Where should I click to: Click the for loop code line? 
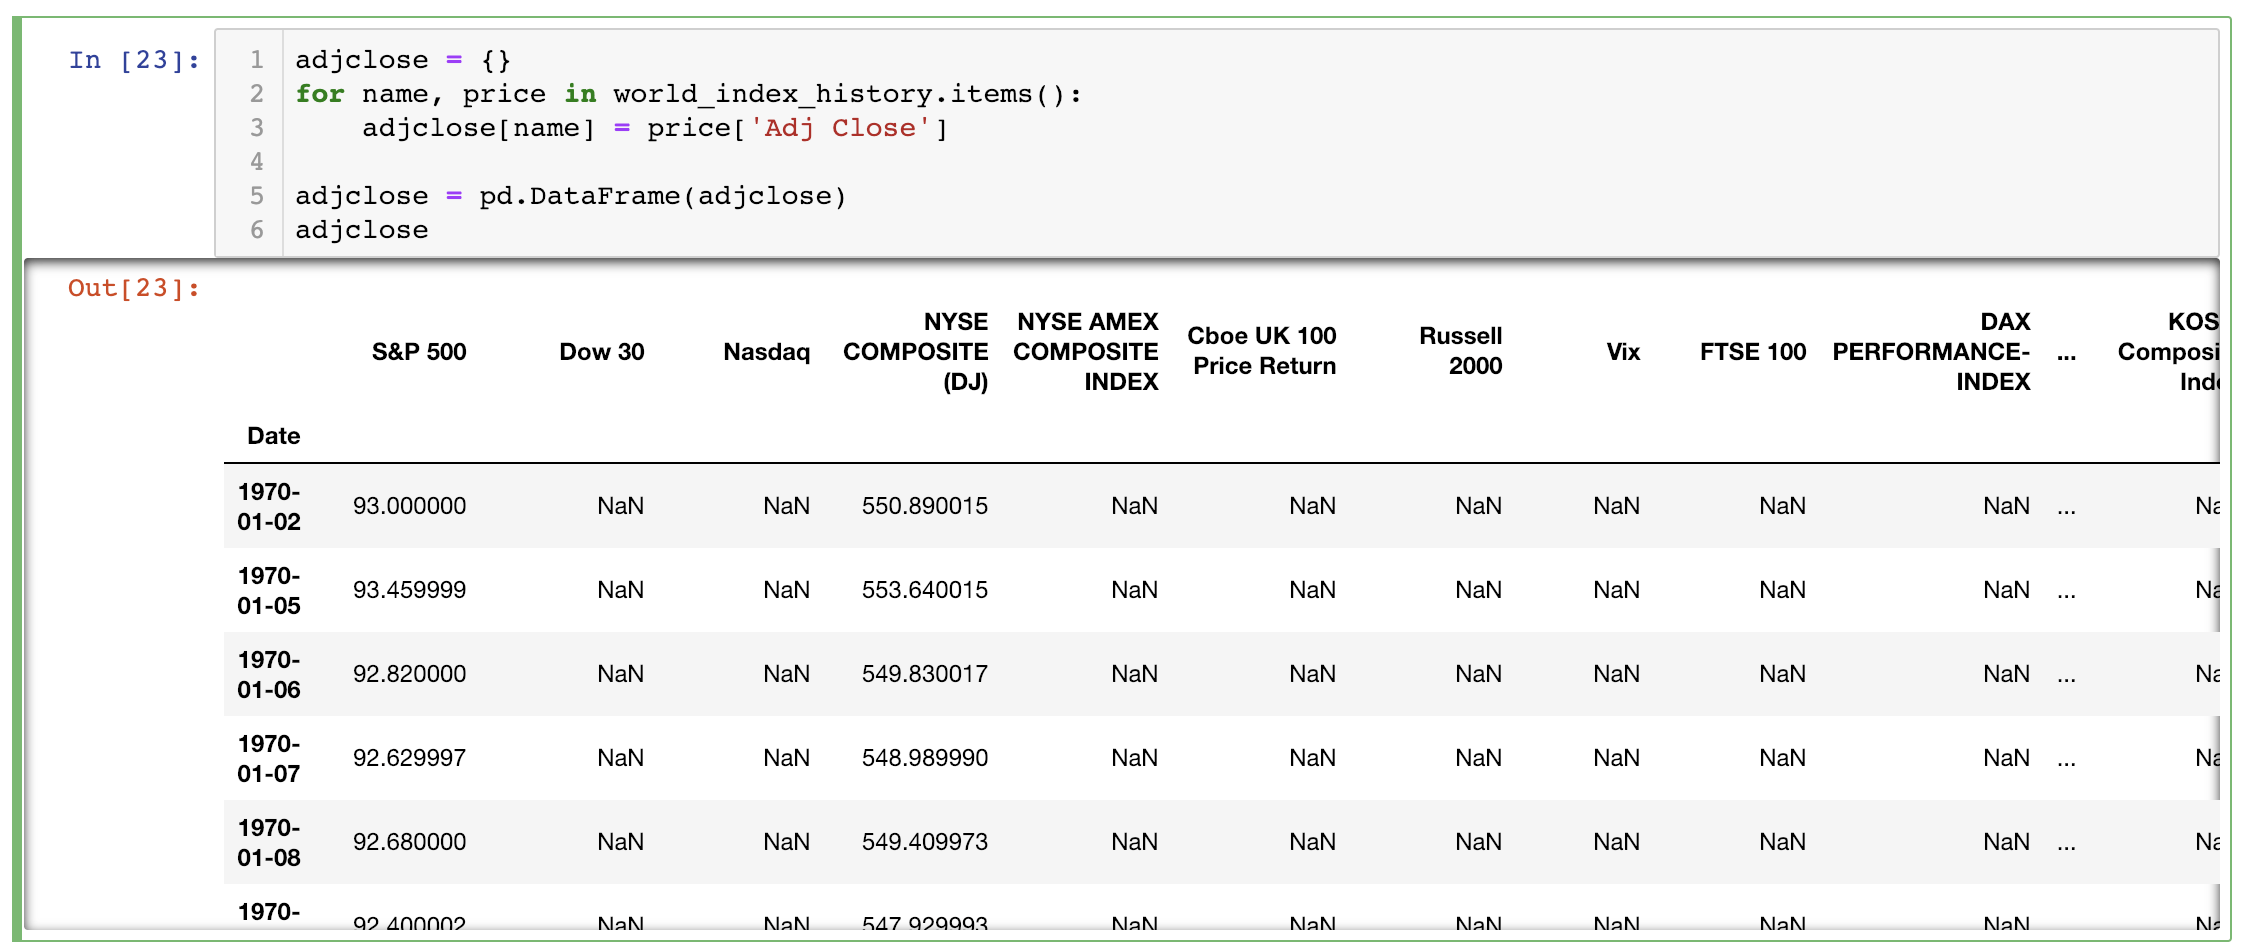click(x=688, y=94)
